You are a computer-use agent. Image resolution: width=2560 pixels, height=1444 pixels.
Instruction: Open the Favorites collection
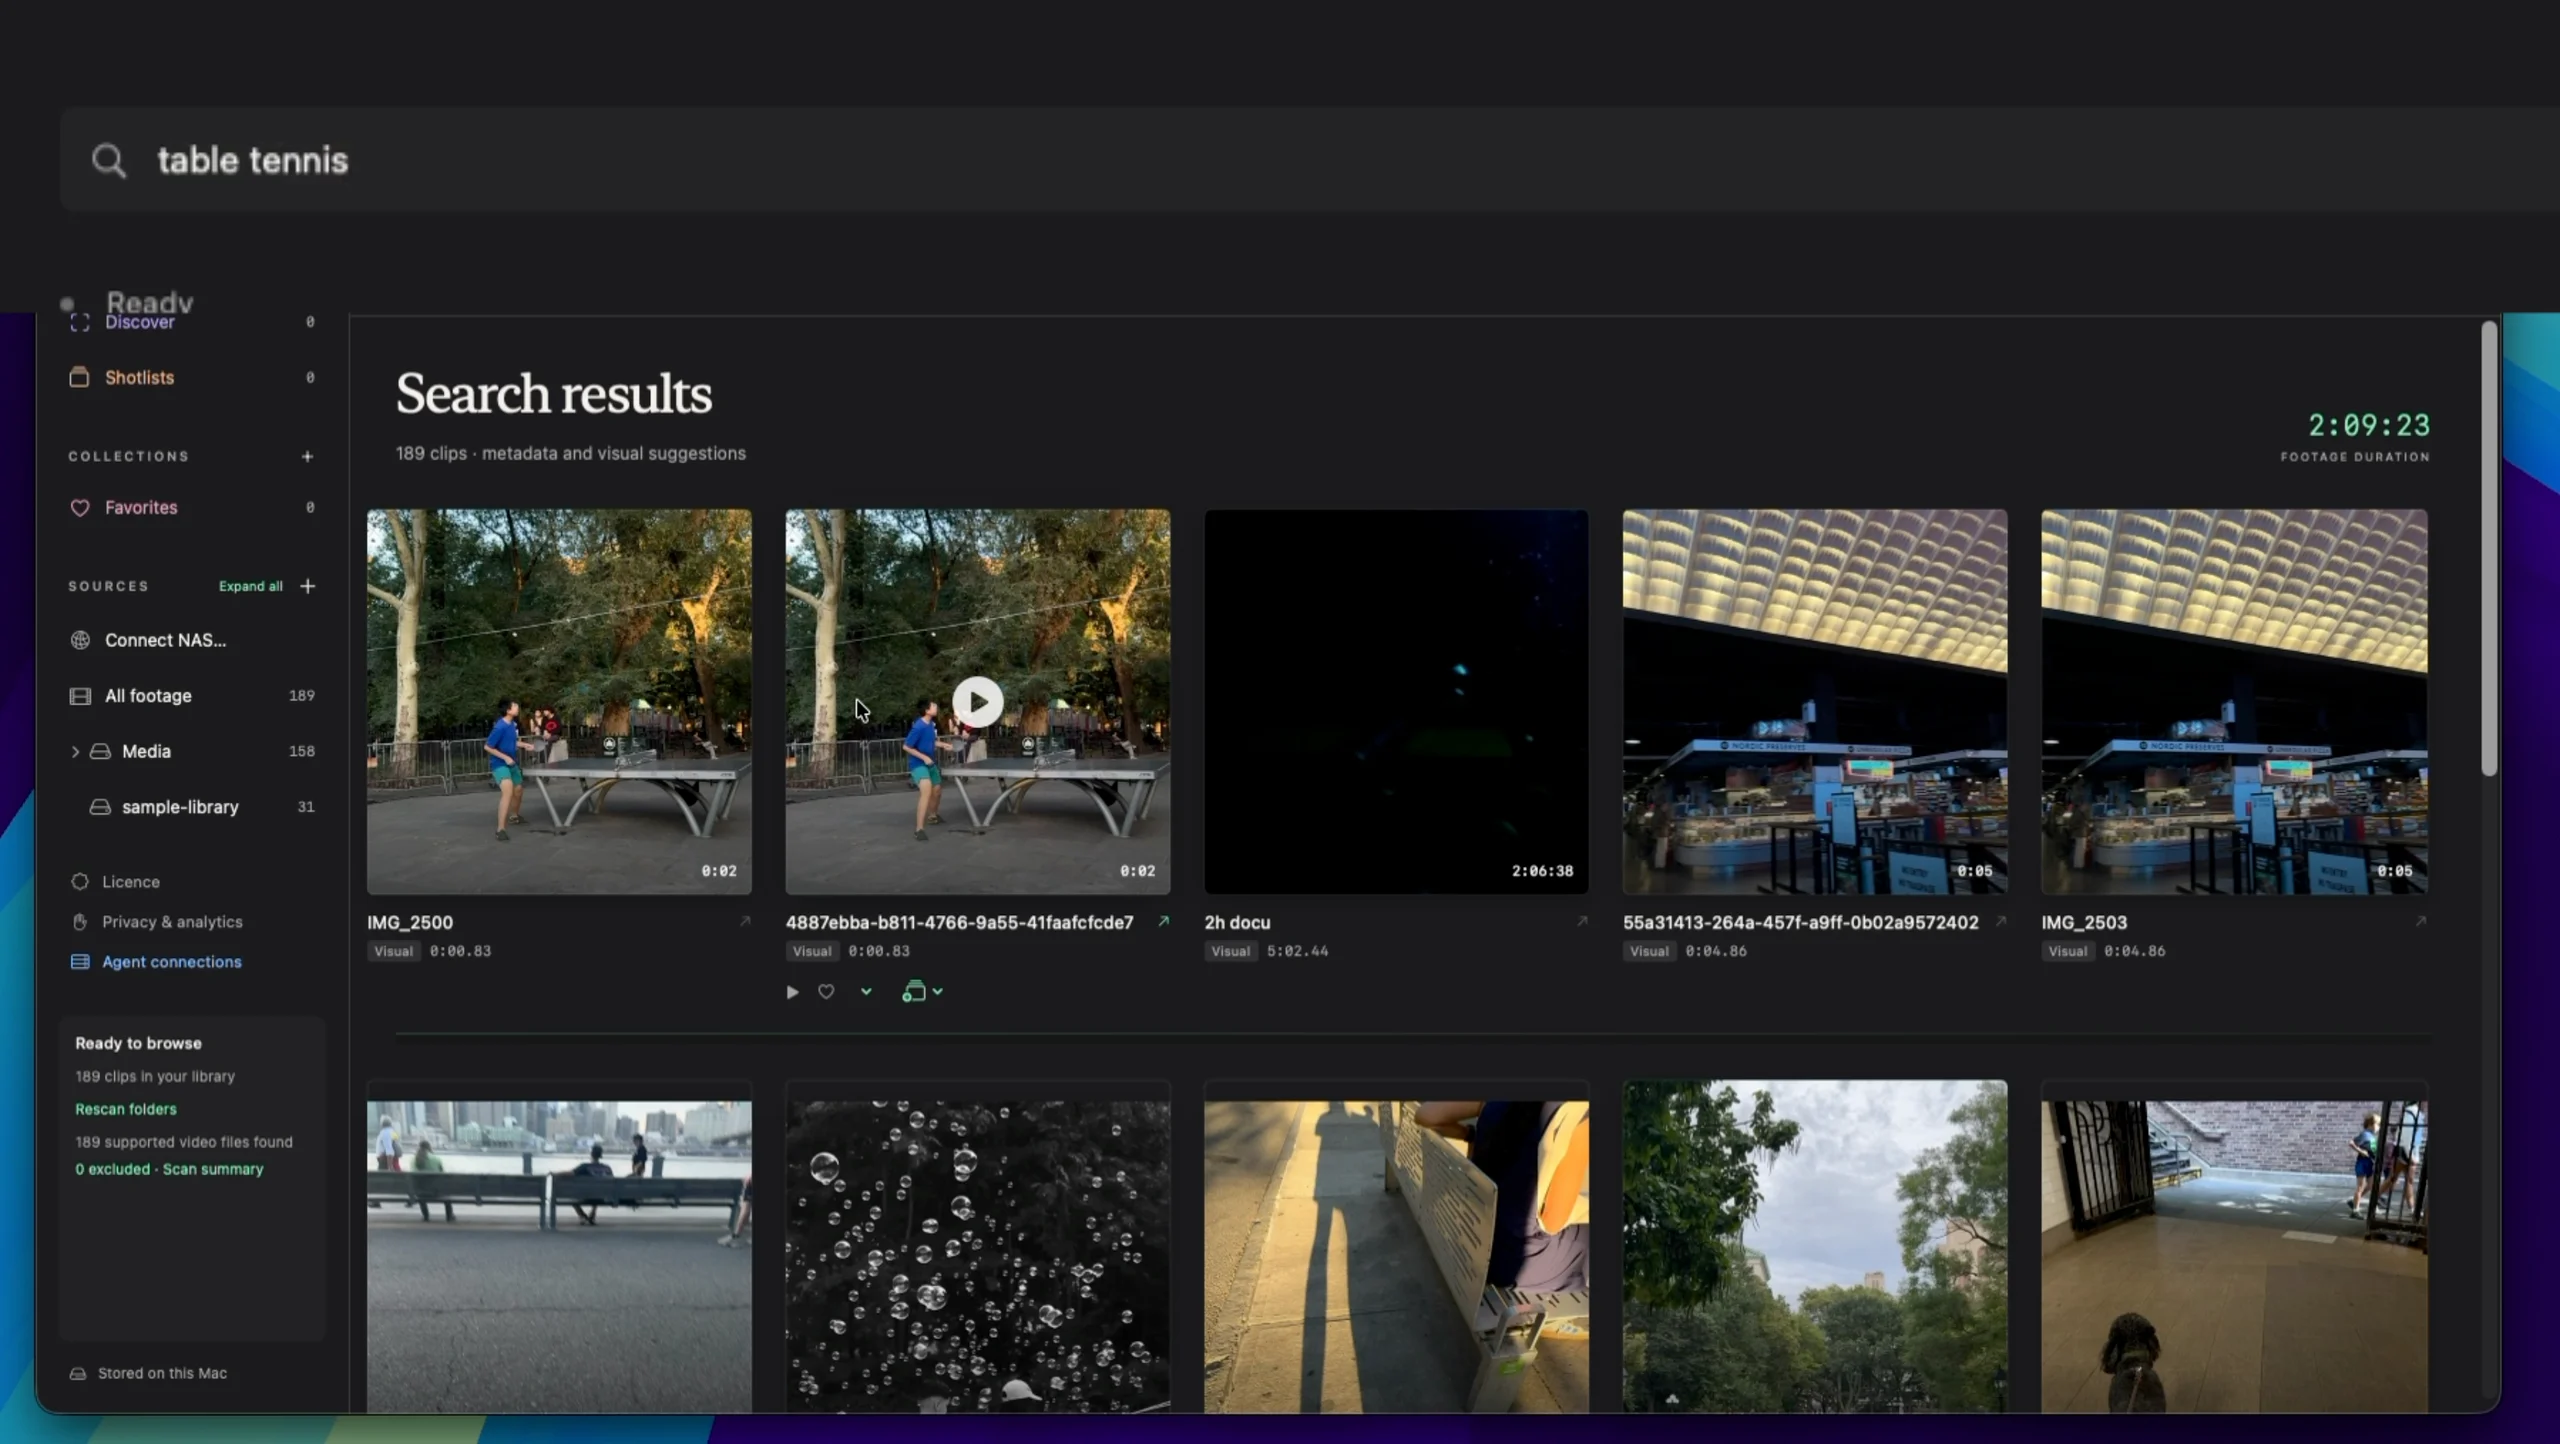[141, 507]
